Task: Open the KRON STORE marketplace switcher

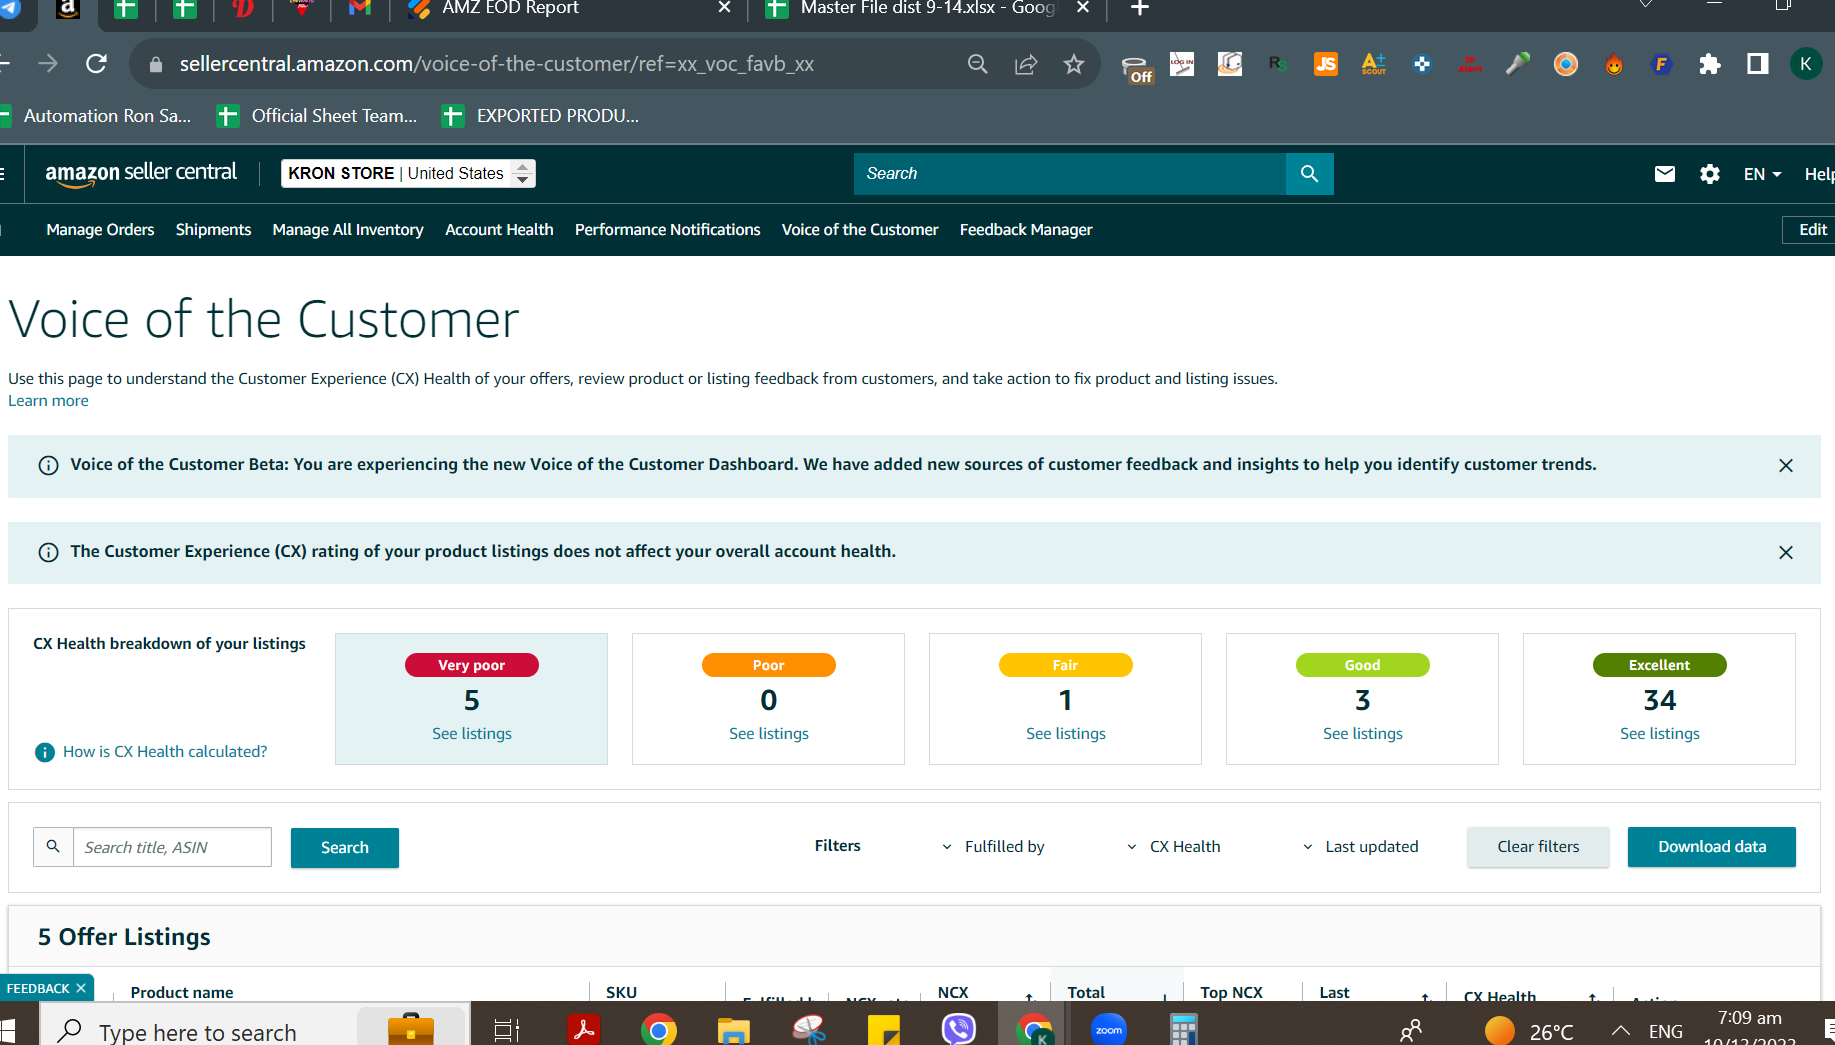Action: (x=409, y=174)
